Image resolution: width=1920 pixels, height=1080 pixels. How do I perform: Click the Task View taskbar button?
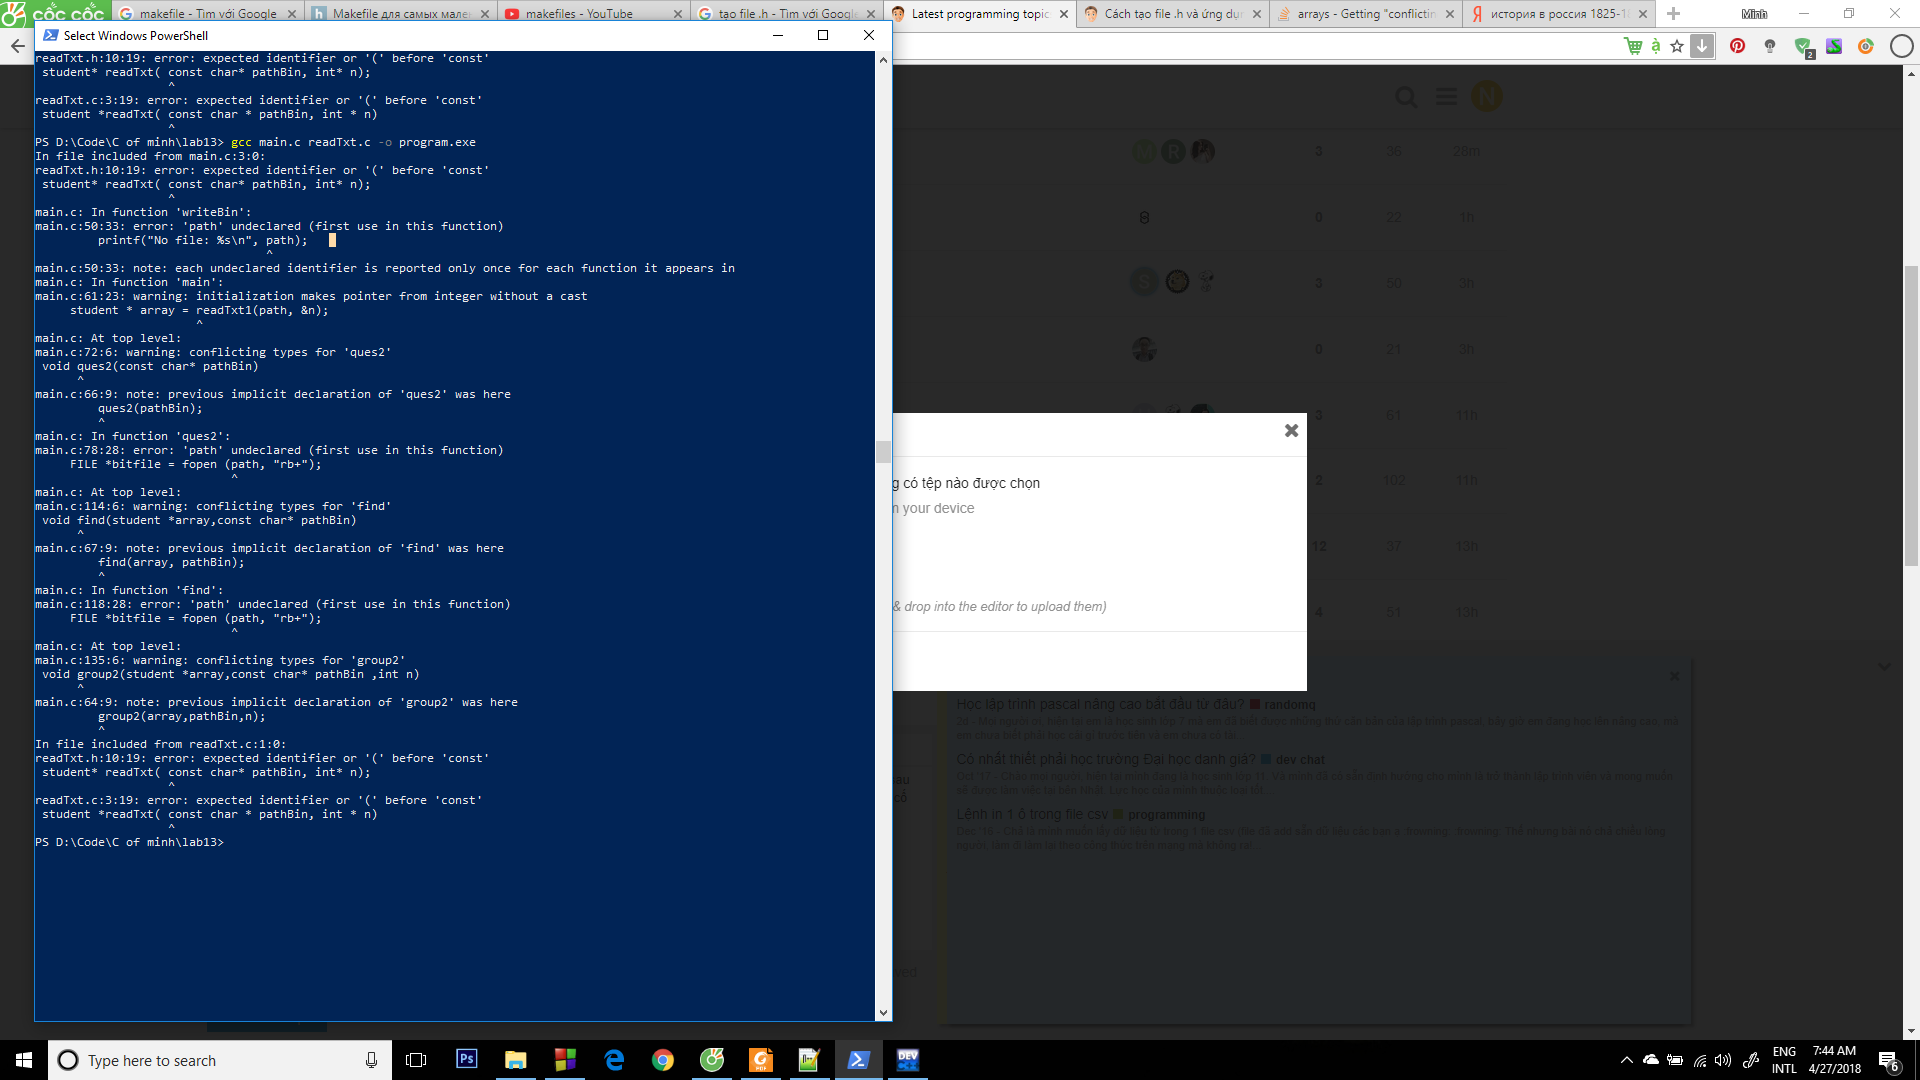(416, 1060)
